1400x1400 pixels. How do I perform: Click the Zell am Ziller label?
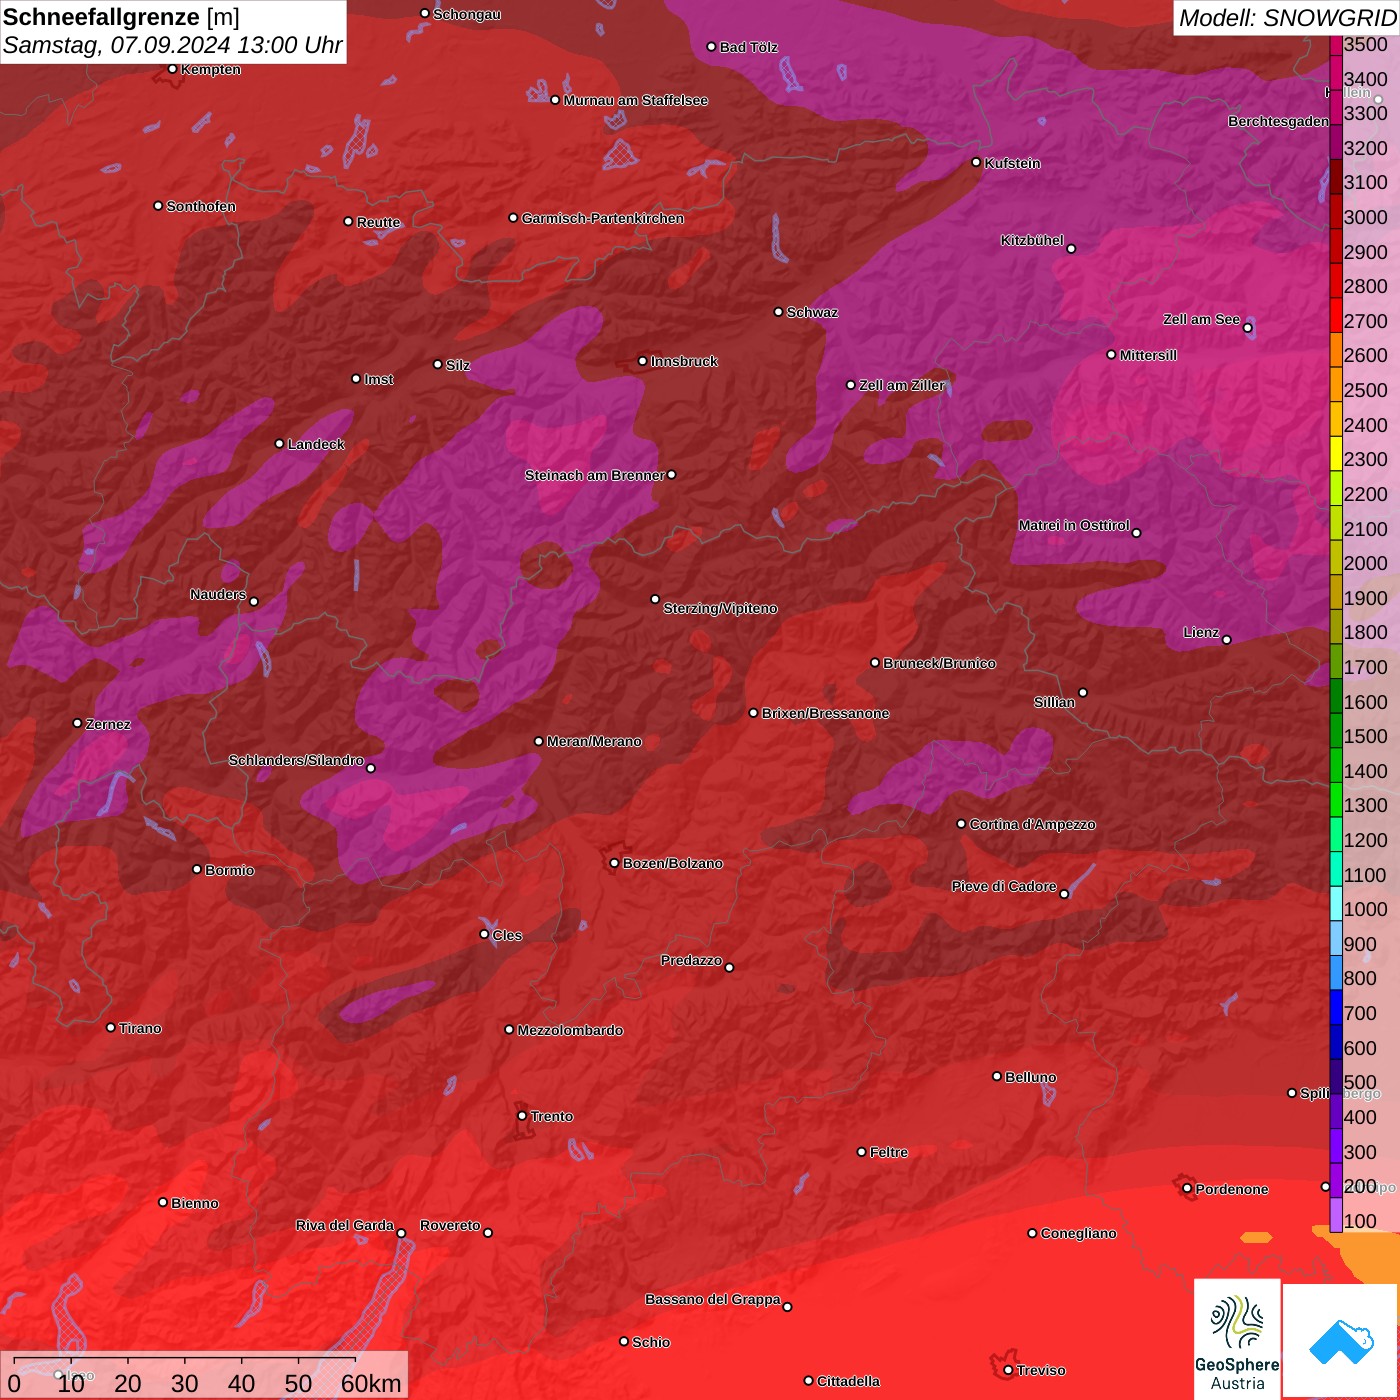click(x=902, y=385)
